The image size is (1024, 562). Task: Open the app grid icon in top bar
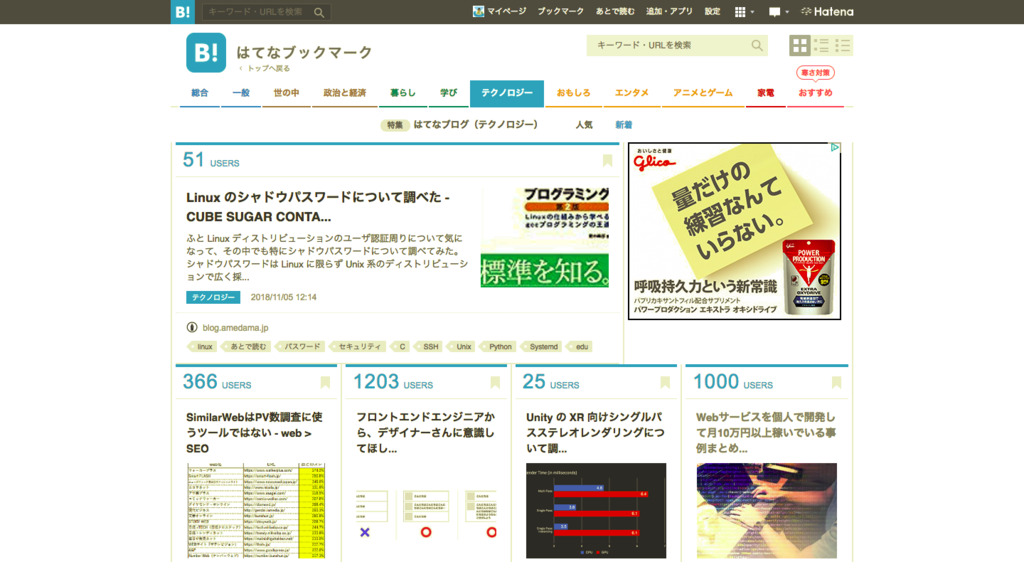tap(740, 12)
